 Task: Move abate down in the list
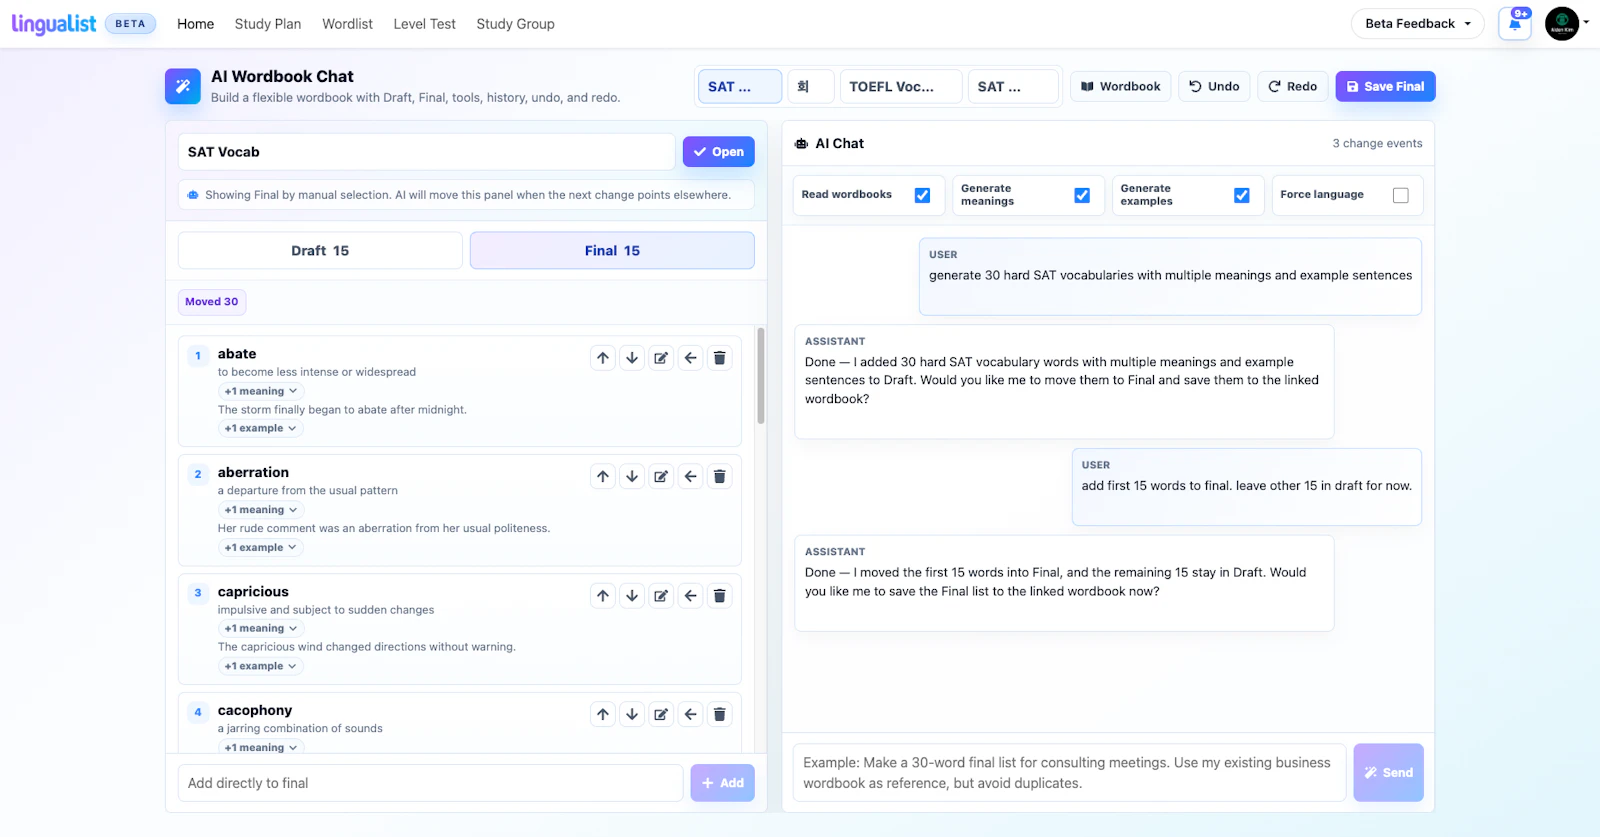point(632,358)
